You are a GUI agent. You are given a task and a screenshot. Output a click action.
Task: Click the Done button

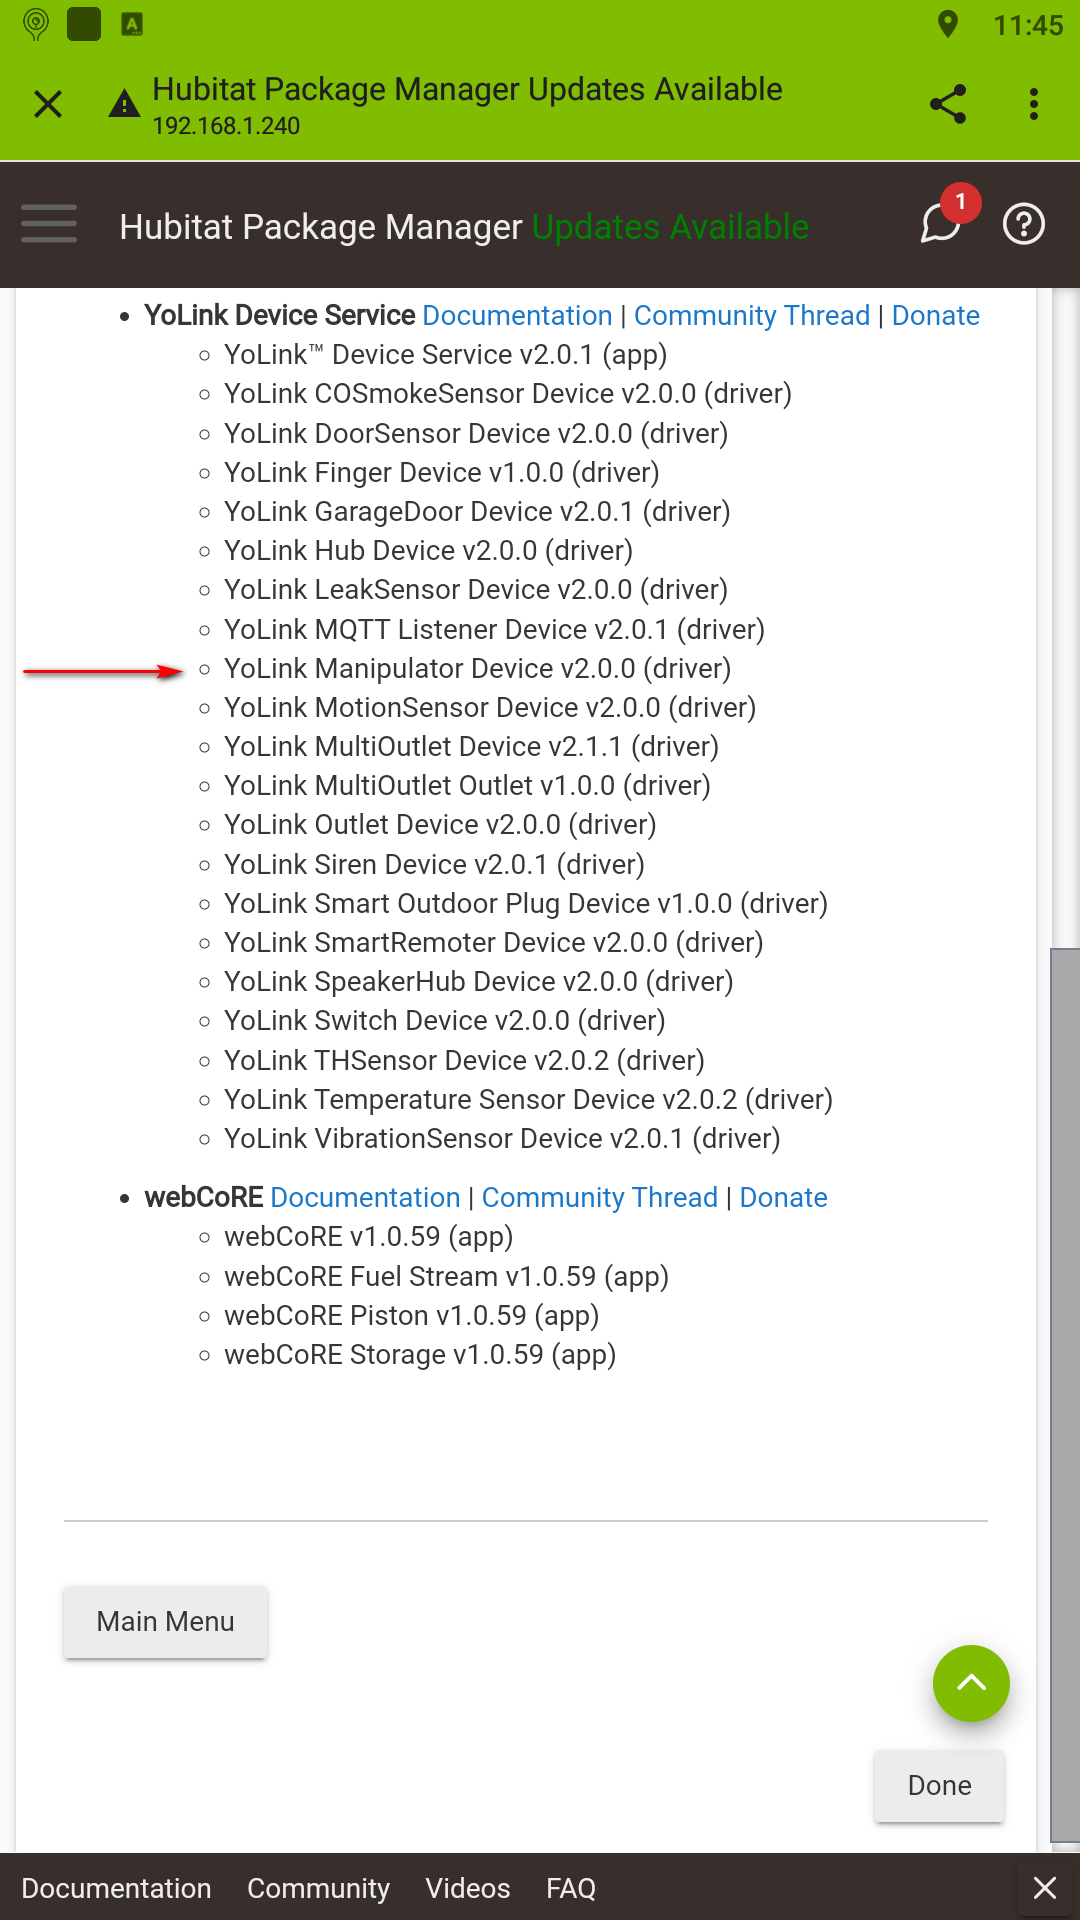[x=938, y=1786]
